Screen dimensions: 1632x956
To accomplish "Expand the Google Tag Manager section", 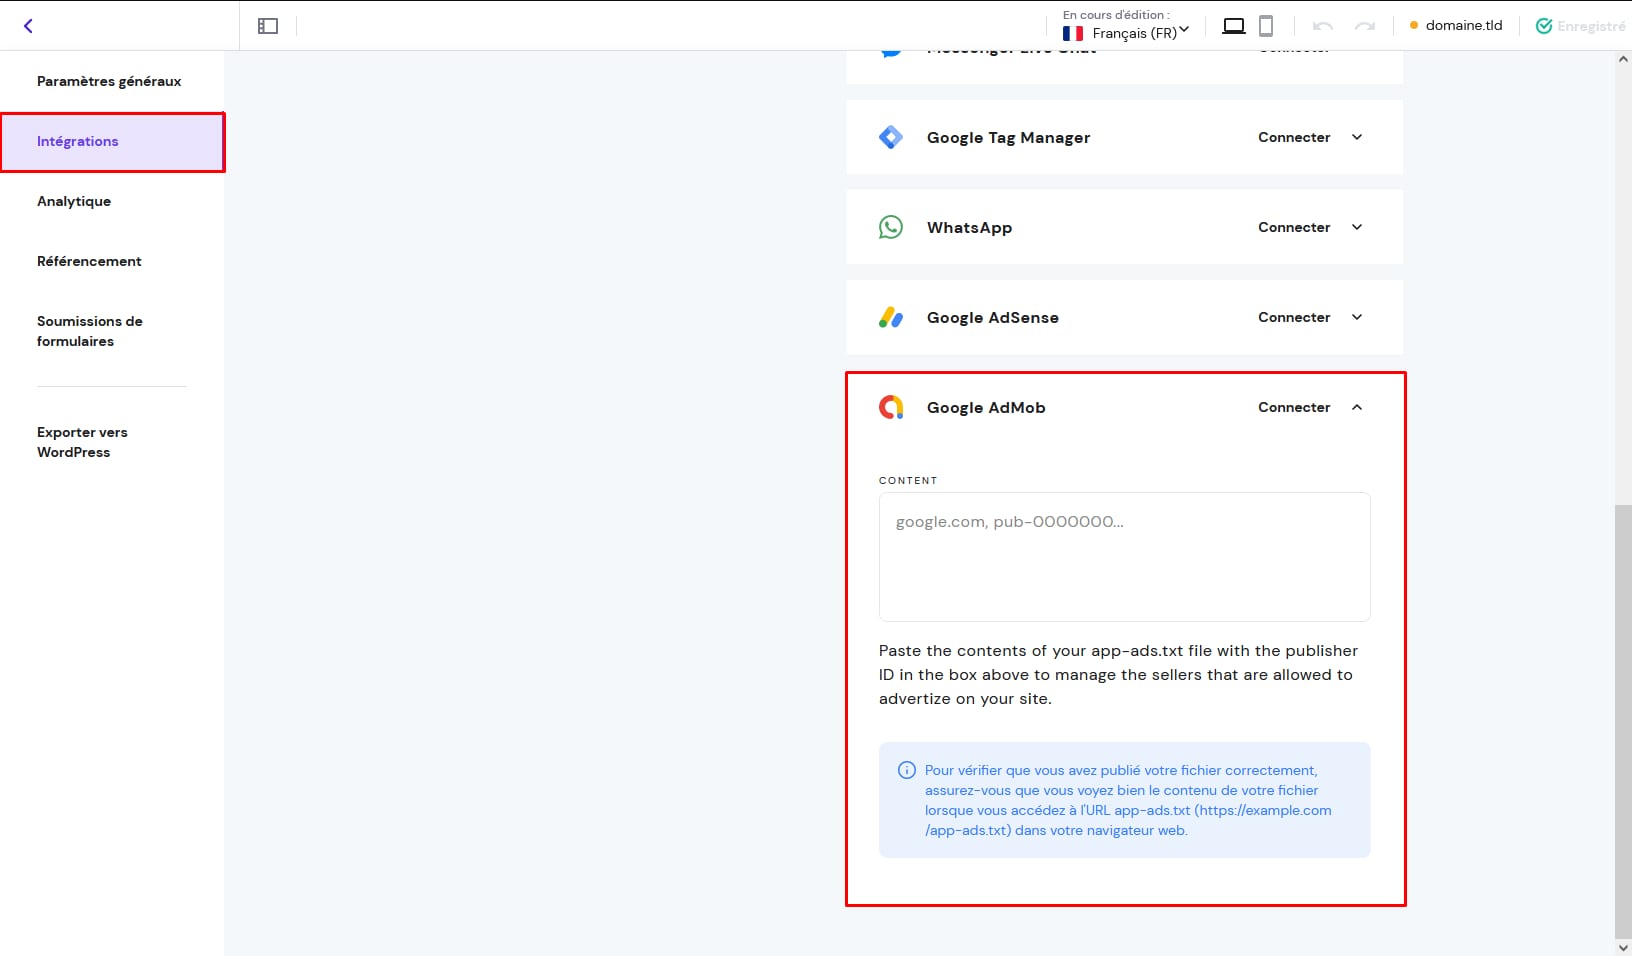I will pos(1357,137).
